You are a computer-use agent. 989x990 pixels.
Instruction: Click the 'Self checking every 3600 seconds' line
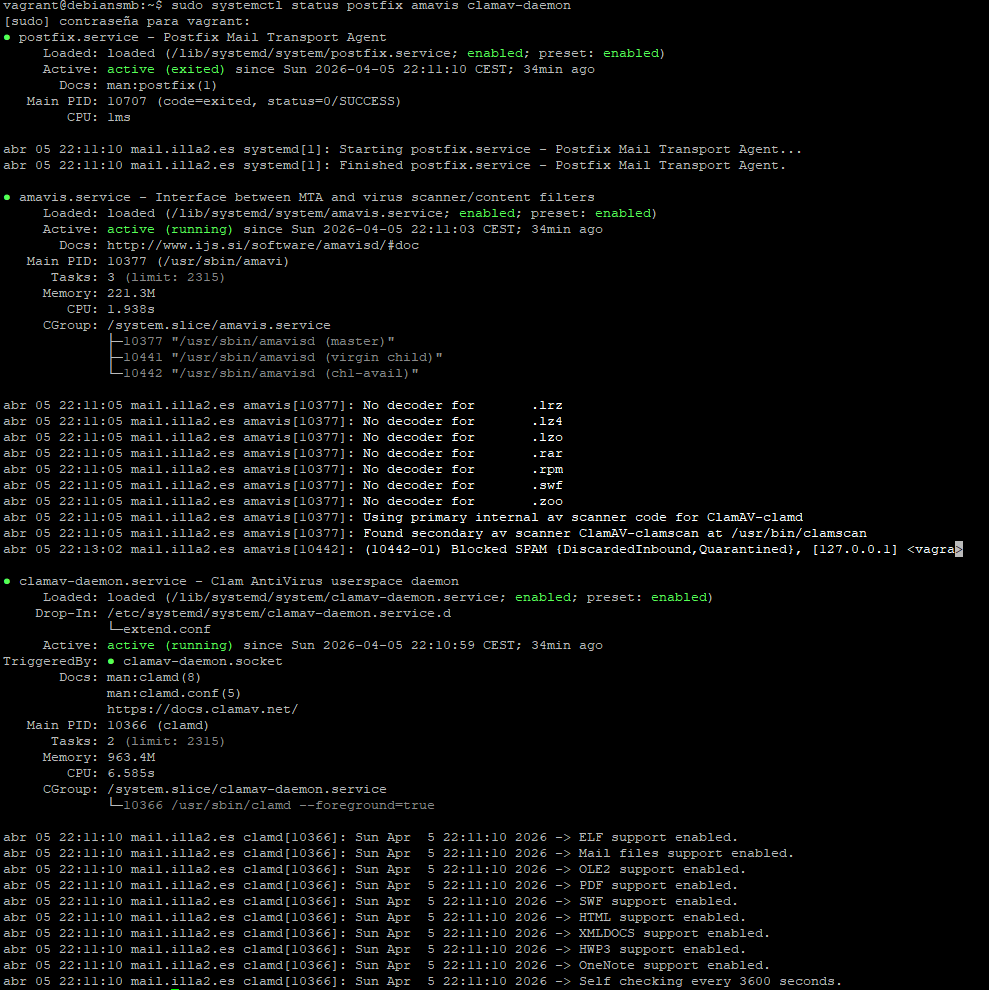[710, 982]
